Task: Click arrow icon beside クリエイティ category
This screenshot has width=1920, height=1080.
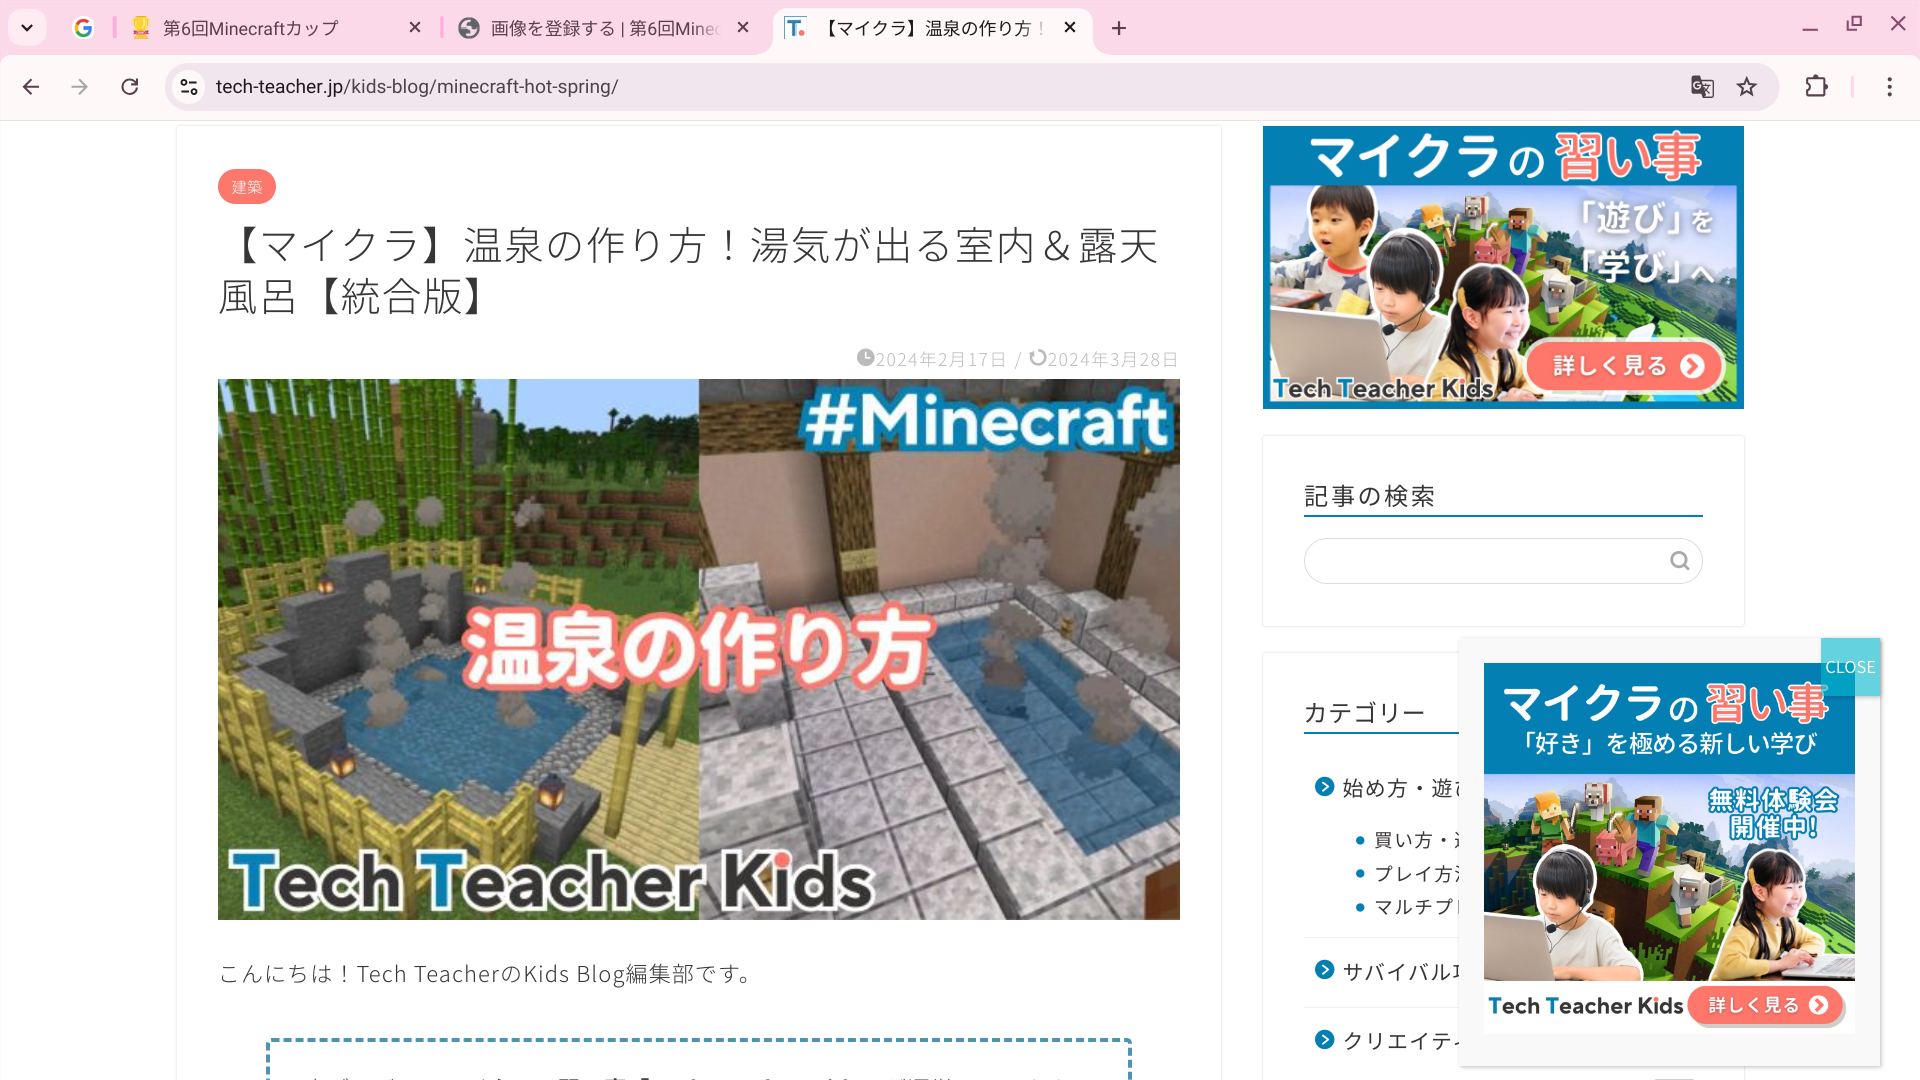Action: (1324, 1040)
